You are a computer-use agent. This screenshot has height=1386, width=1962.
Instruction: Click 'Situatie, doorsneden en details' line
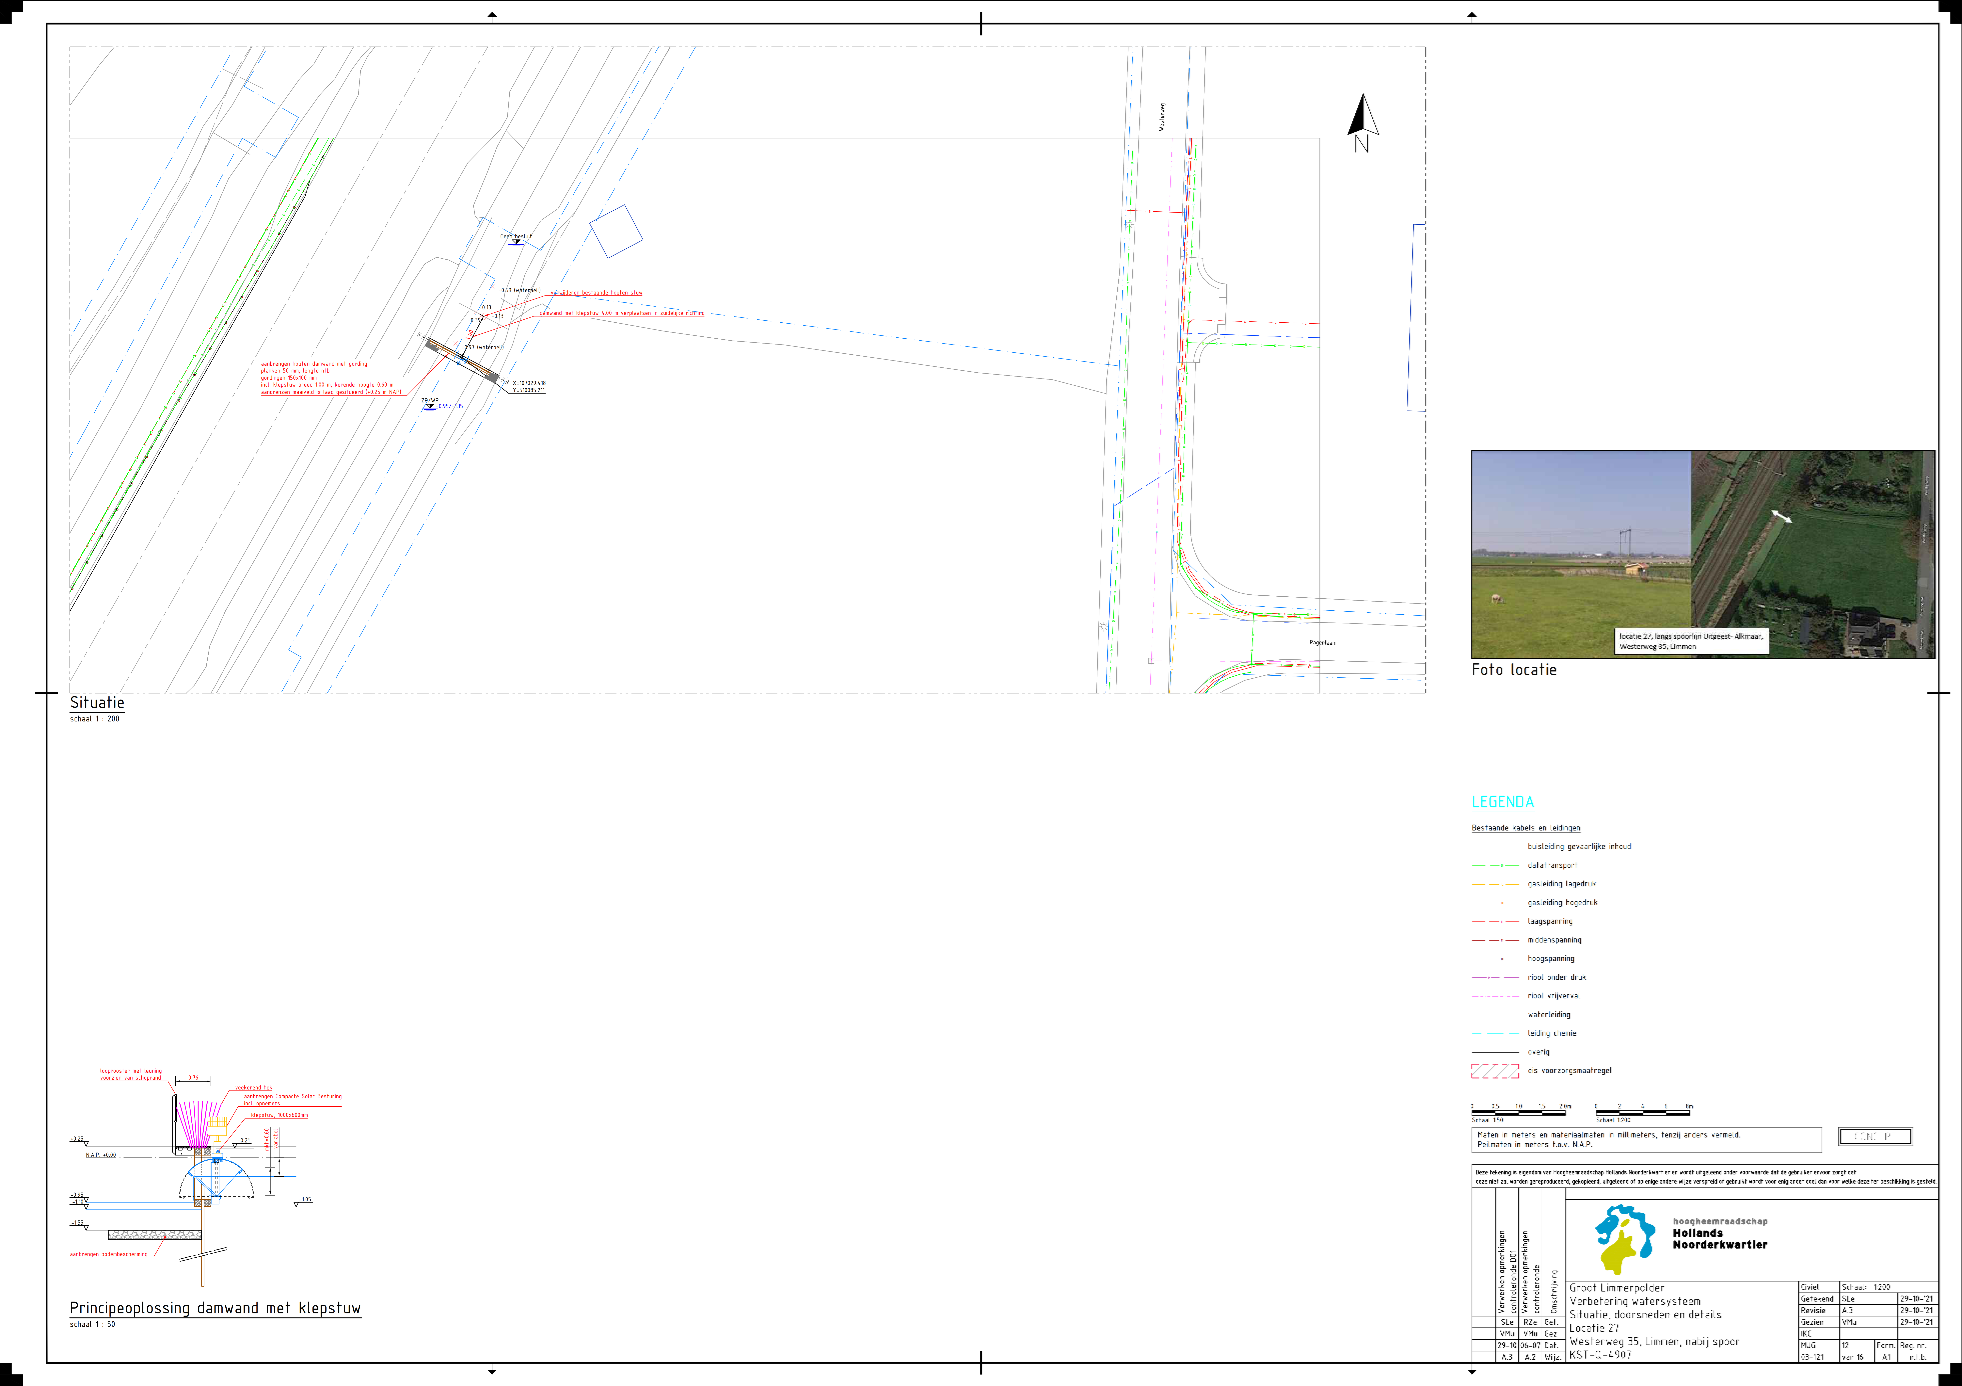click(x=1645, y=1315)
